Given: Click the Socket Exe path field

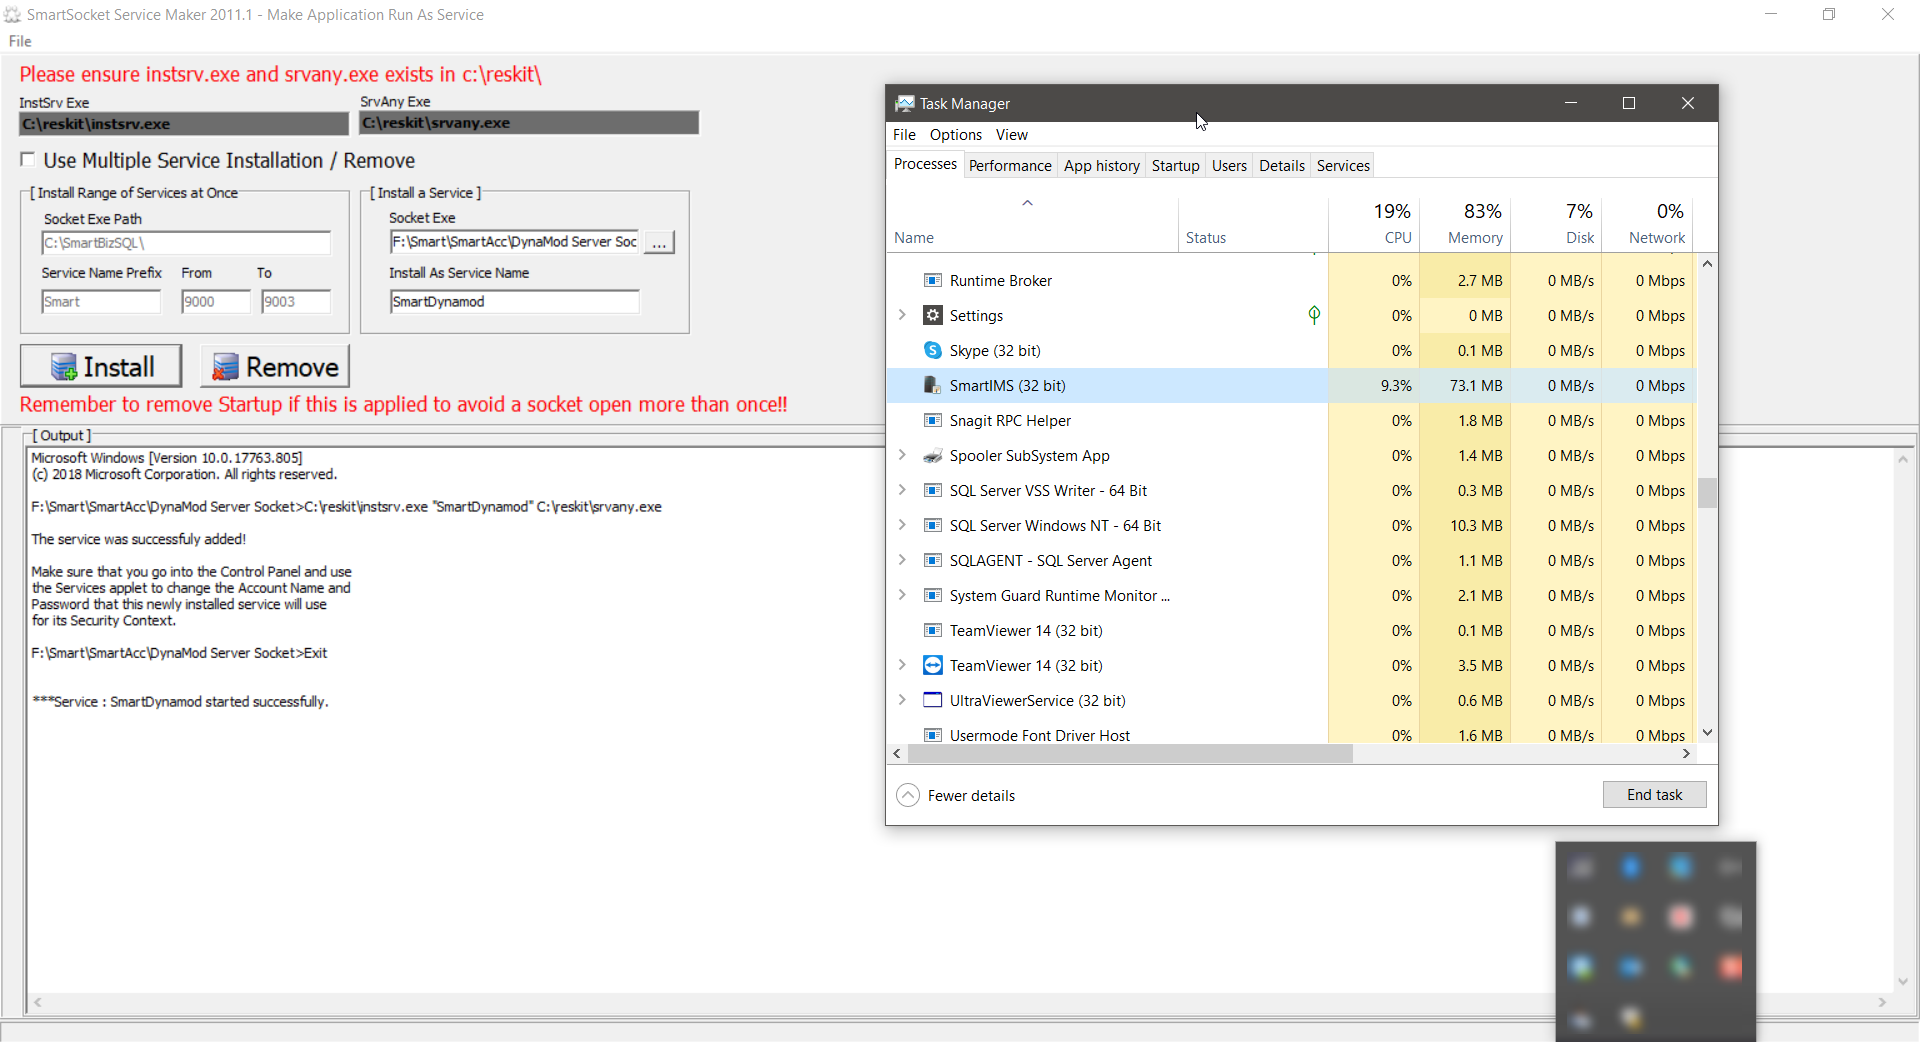Looking at the screenshot, I should coord(514,242).
